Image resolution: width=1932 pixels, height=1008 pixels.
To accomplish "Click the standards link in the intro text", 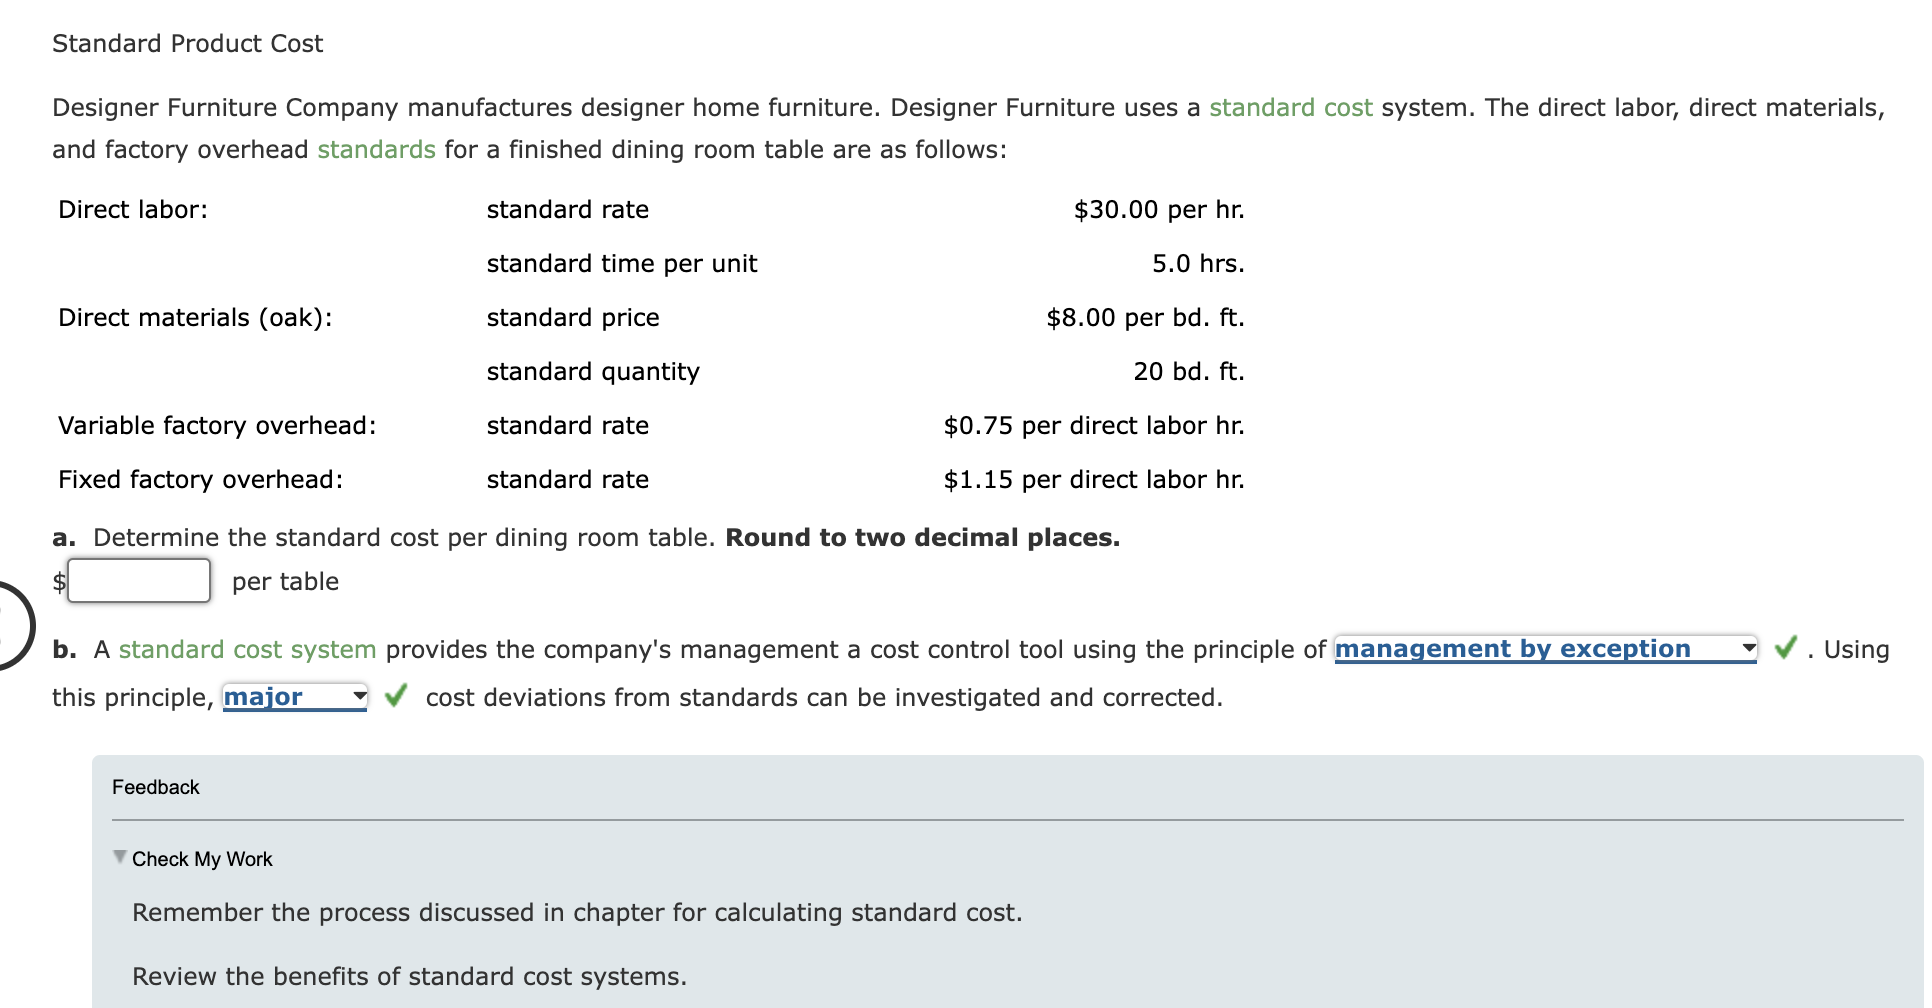I will point(375,149).
